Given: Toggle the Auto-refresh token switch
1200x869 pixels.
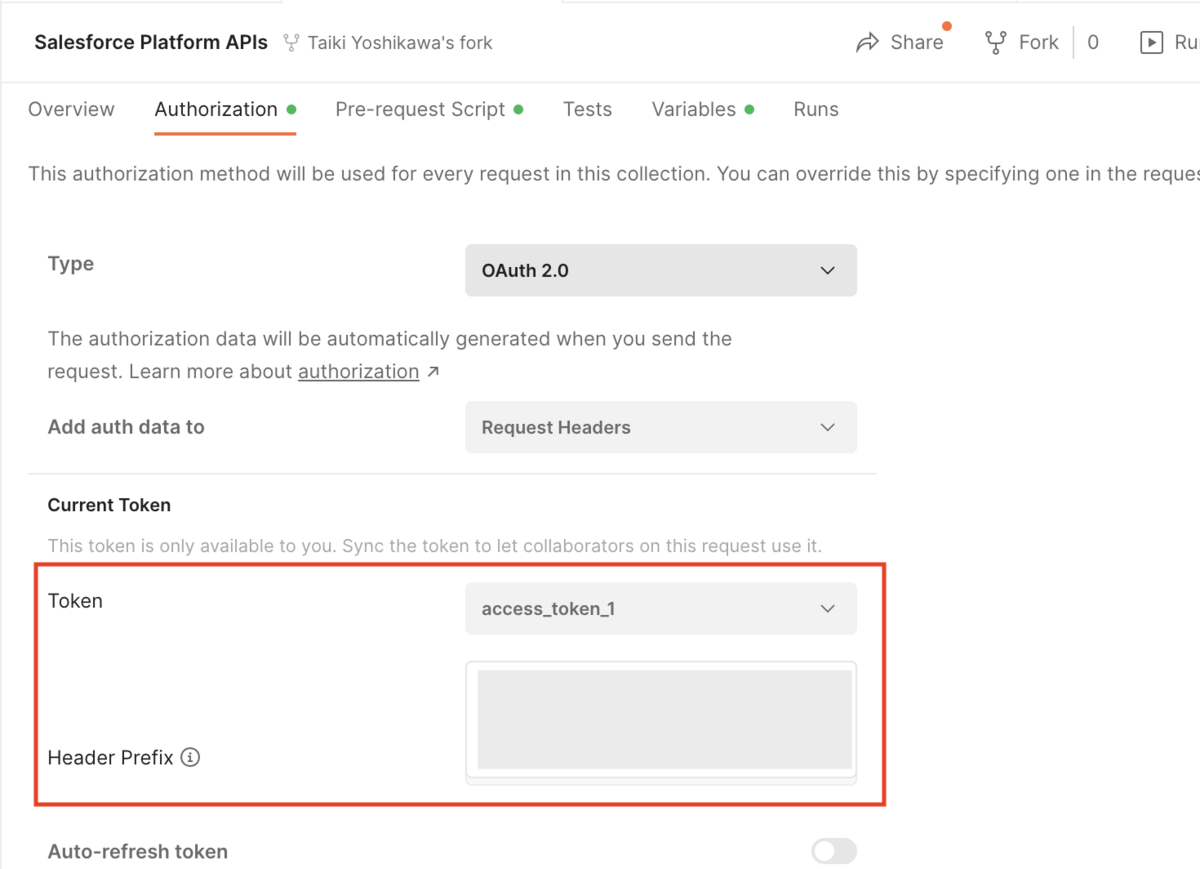Looking at the screenshot, I should pos(834,852).
